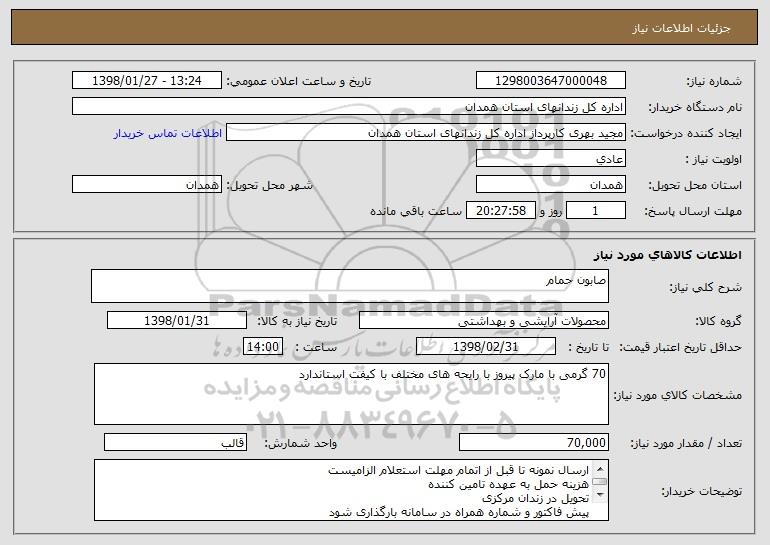This screenshot has height=545, width=770.
Task: Click the priority field عادی
Action: (x=550, y=159)
